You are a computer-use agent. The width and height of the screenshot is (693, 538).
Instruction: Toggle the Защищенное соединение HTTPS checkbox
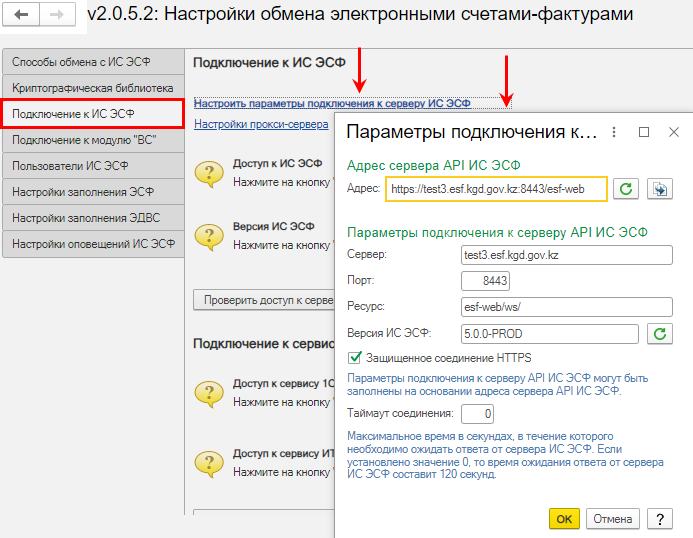point(354,358)
